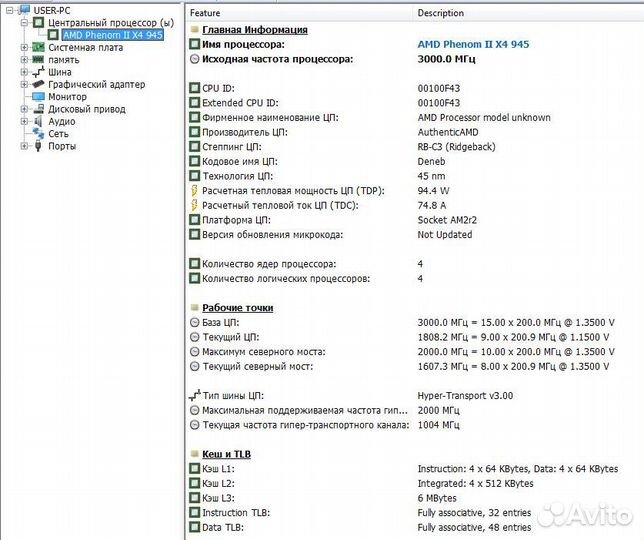Screen dimensions: 644x540
Task: Select Графический адаптер in the tree
Action: [97, 85]
